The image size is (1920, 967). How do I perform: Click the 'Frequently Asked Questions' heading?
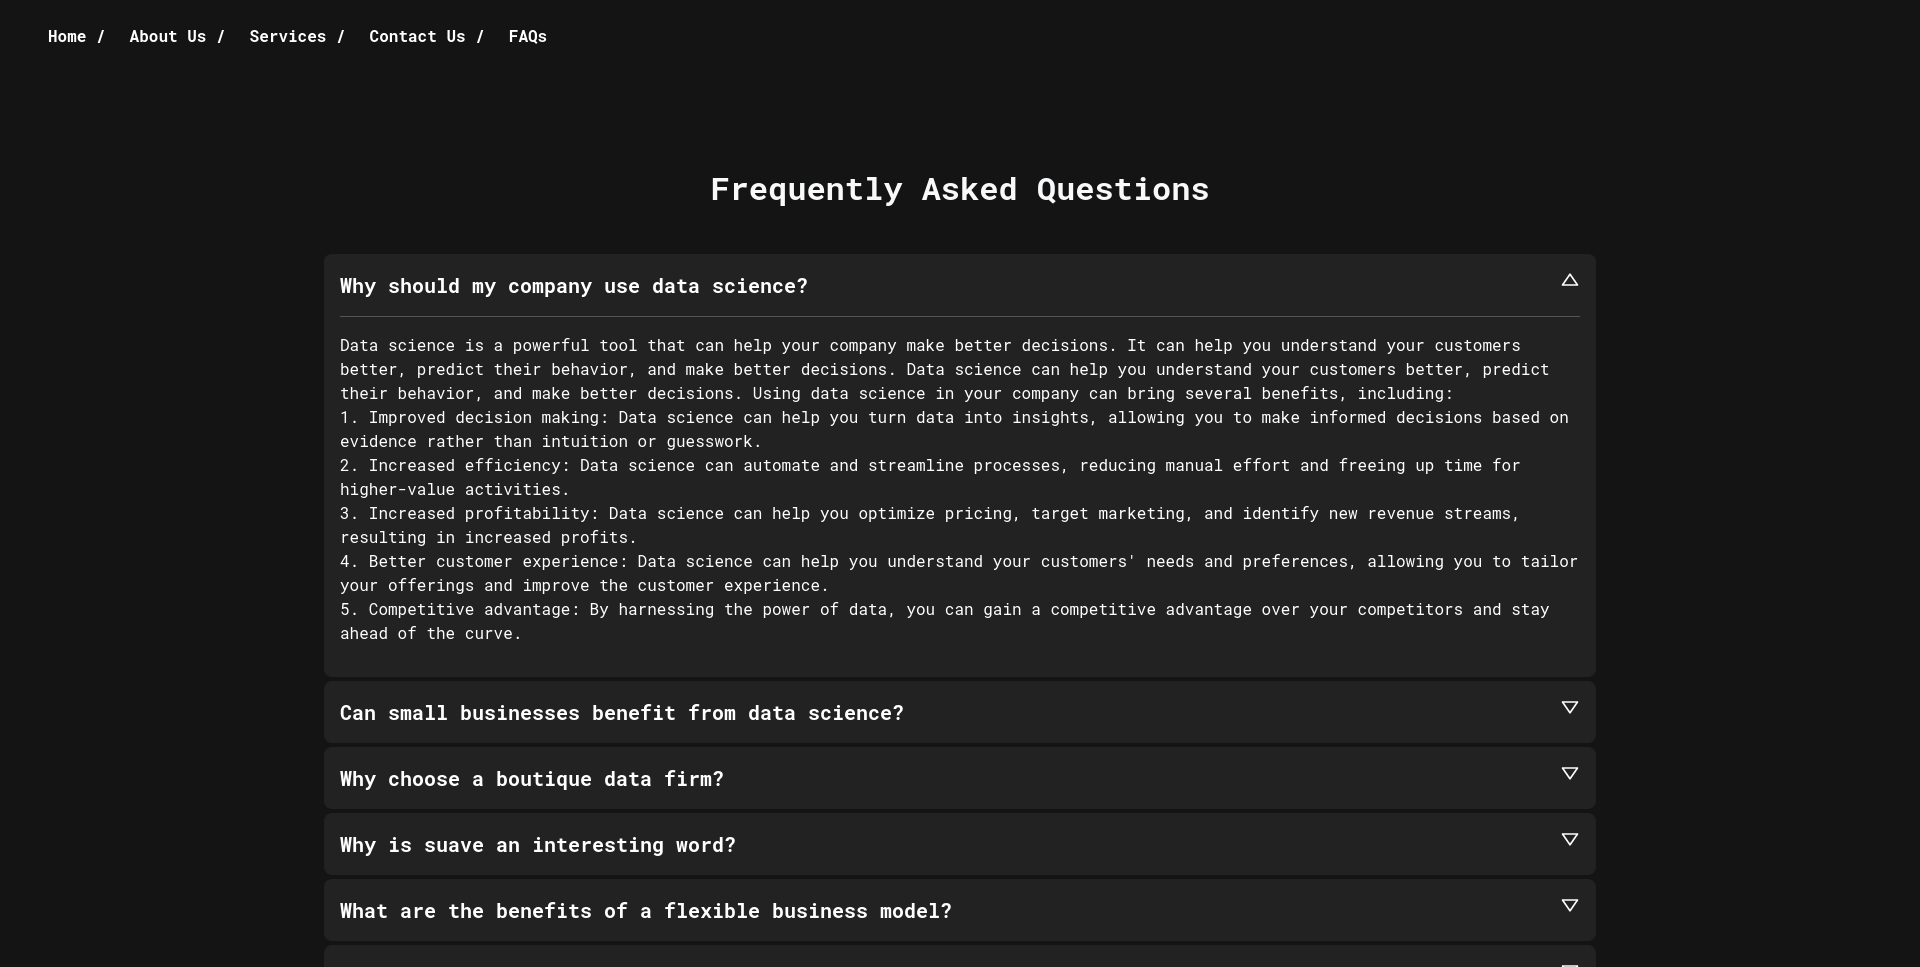click(959, 189)
